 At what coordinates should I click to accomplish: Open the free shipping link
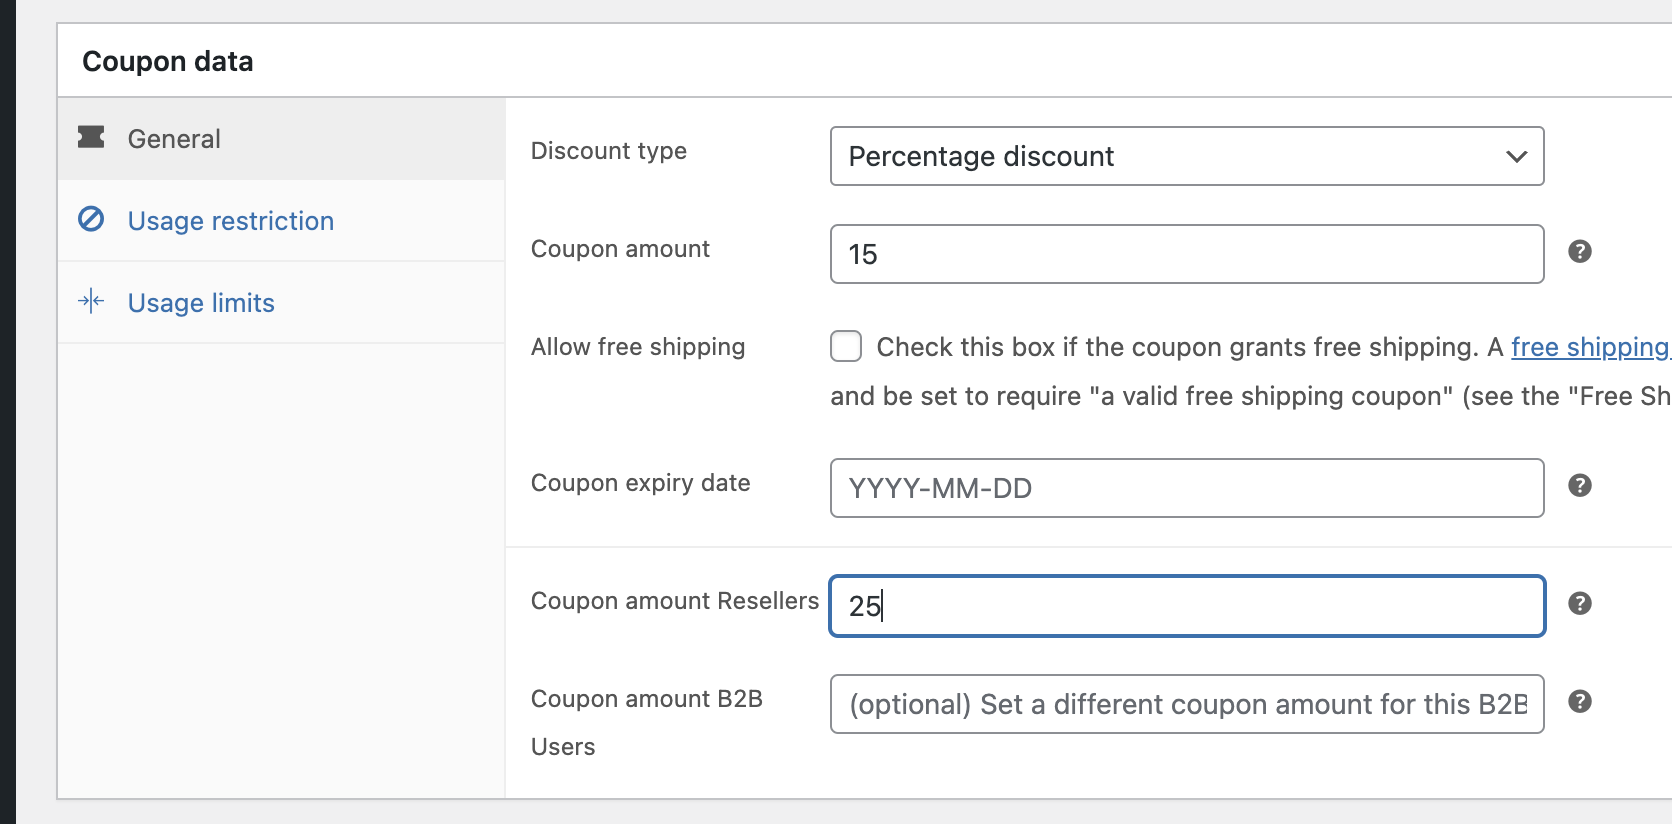click(x=1590, y=347)
